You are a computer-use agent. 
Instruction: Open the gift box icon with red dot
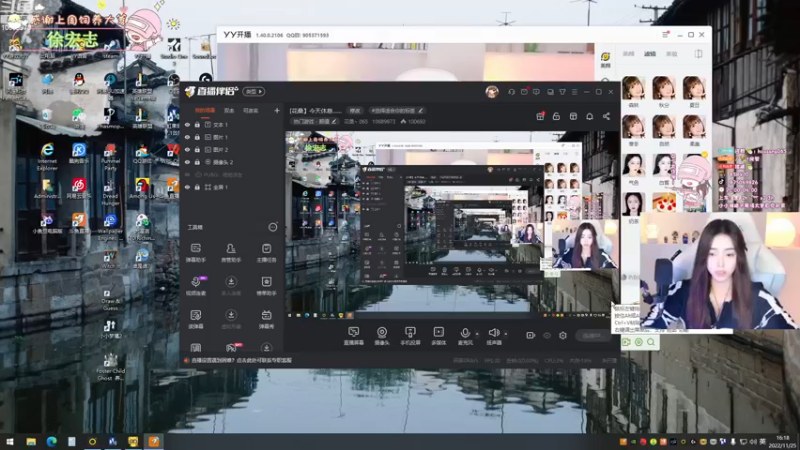(x=540, y=116)
